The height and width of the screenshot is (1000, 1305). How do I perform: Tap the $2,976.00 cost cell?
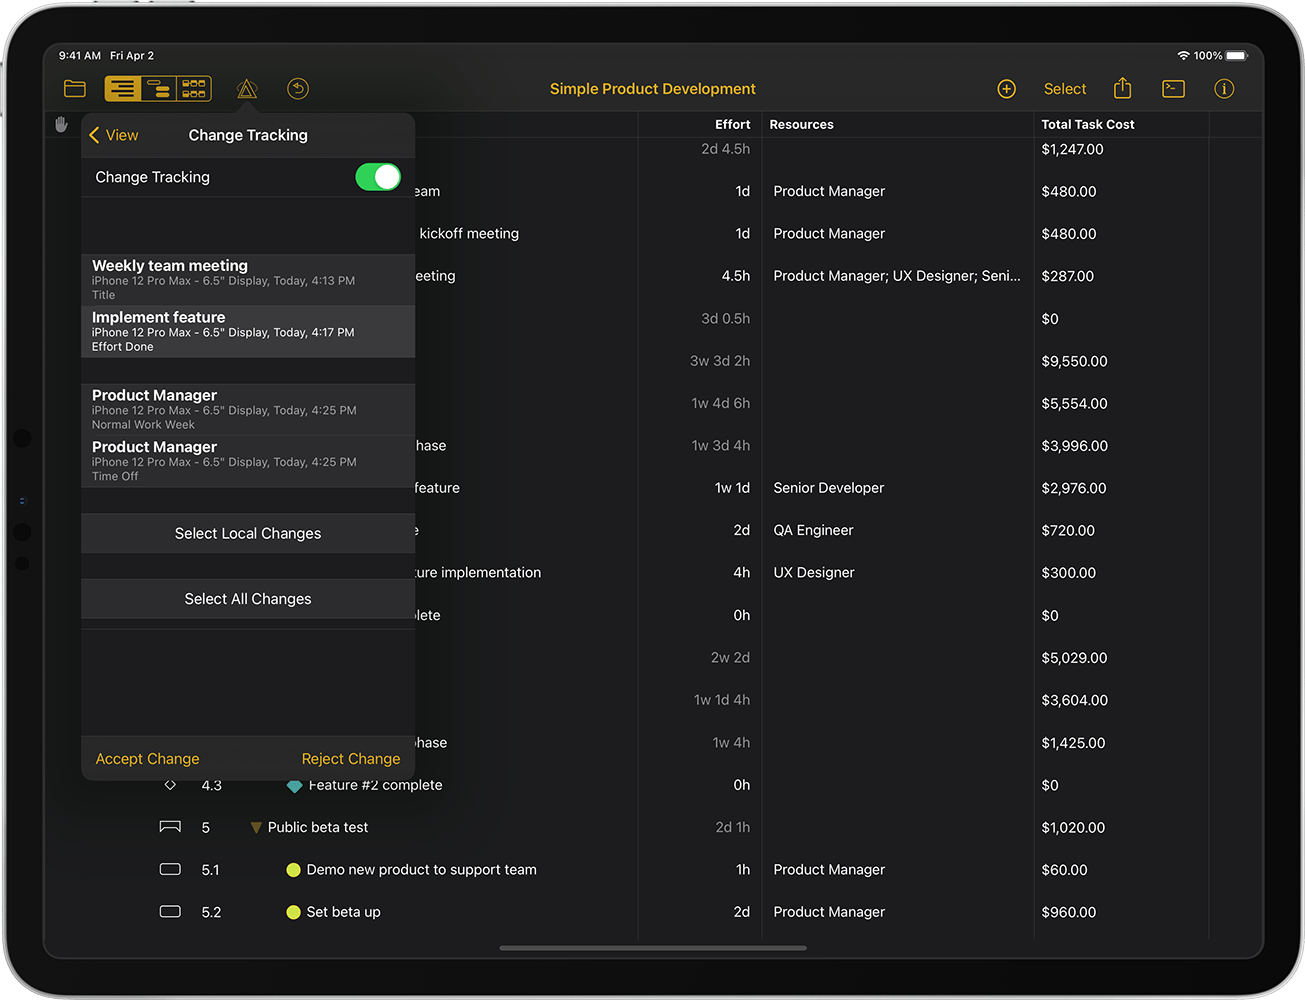pyautogui.click(x=1074, y=488)
